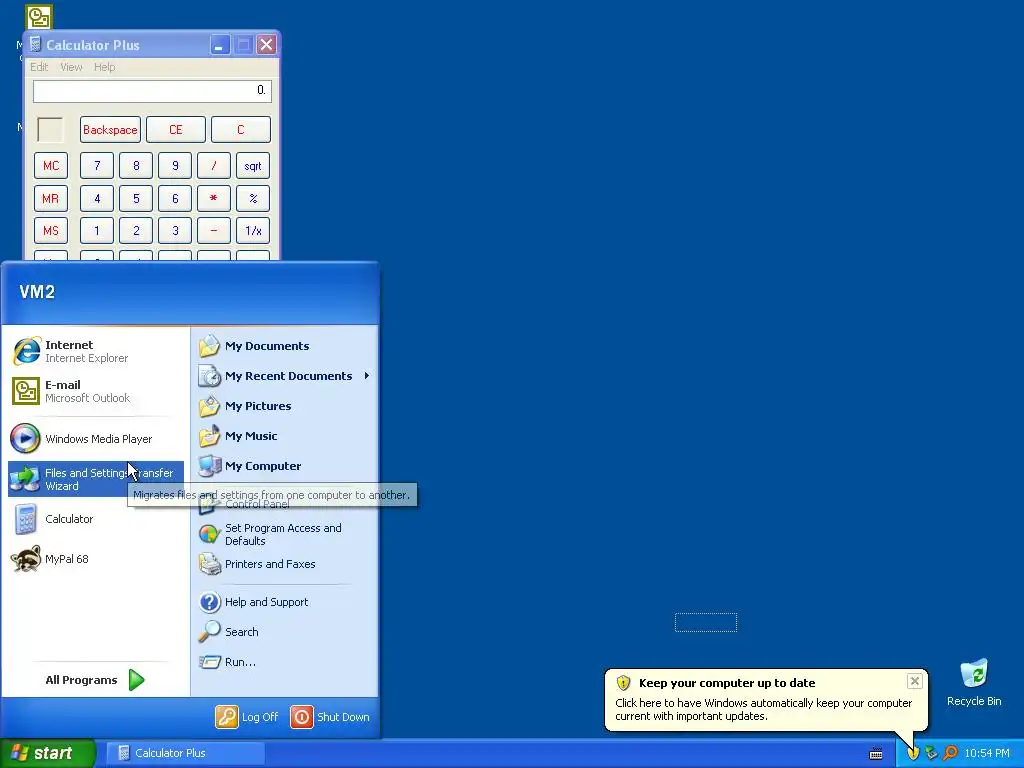The image size is (1024, 768).
Task: Open Recycle Bin on desktop
Action: pyautogui.click(x=974, y=683)
